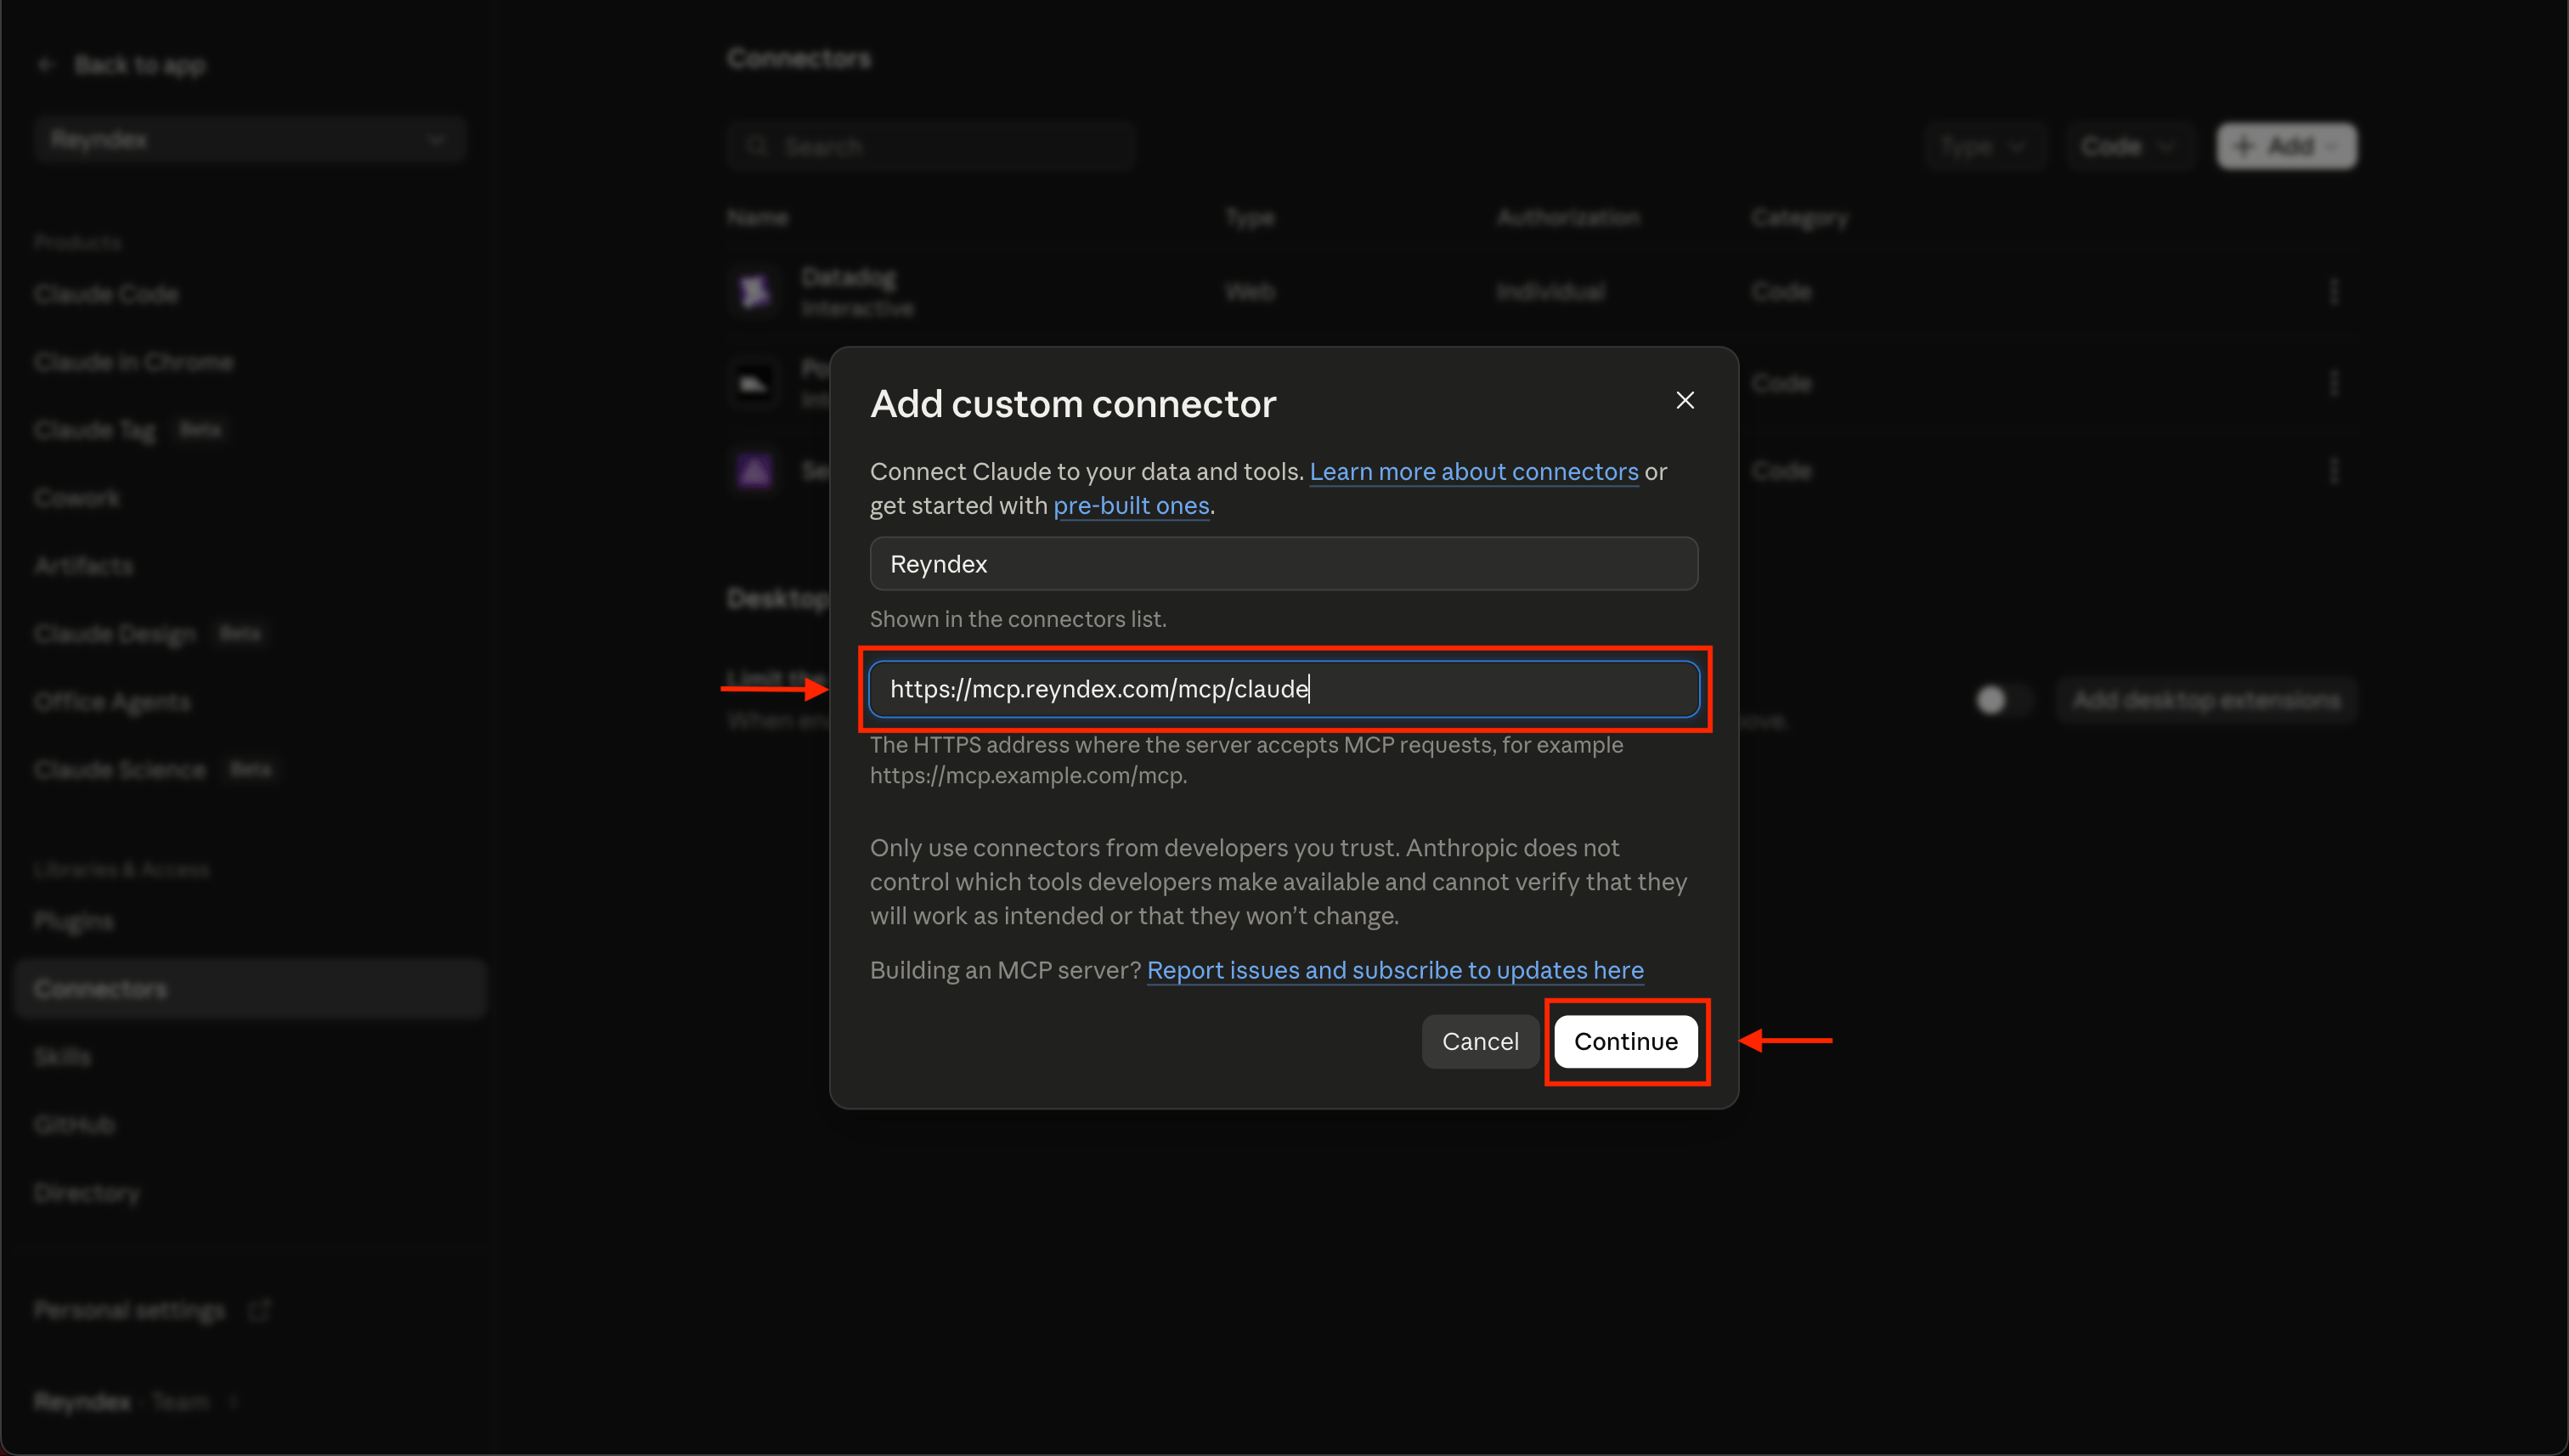This screenshot has height=1456, width=2569.
Task: Open Claude in Chrome sidebar item
Action: 133,362
